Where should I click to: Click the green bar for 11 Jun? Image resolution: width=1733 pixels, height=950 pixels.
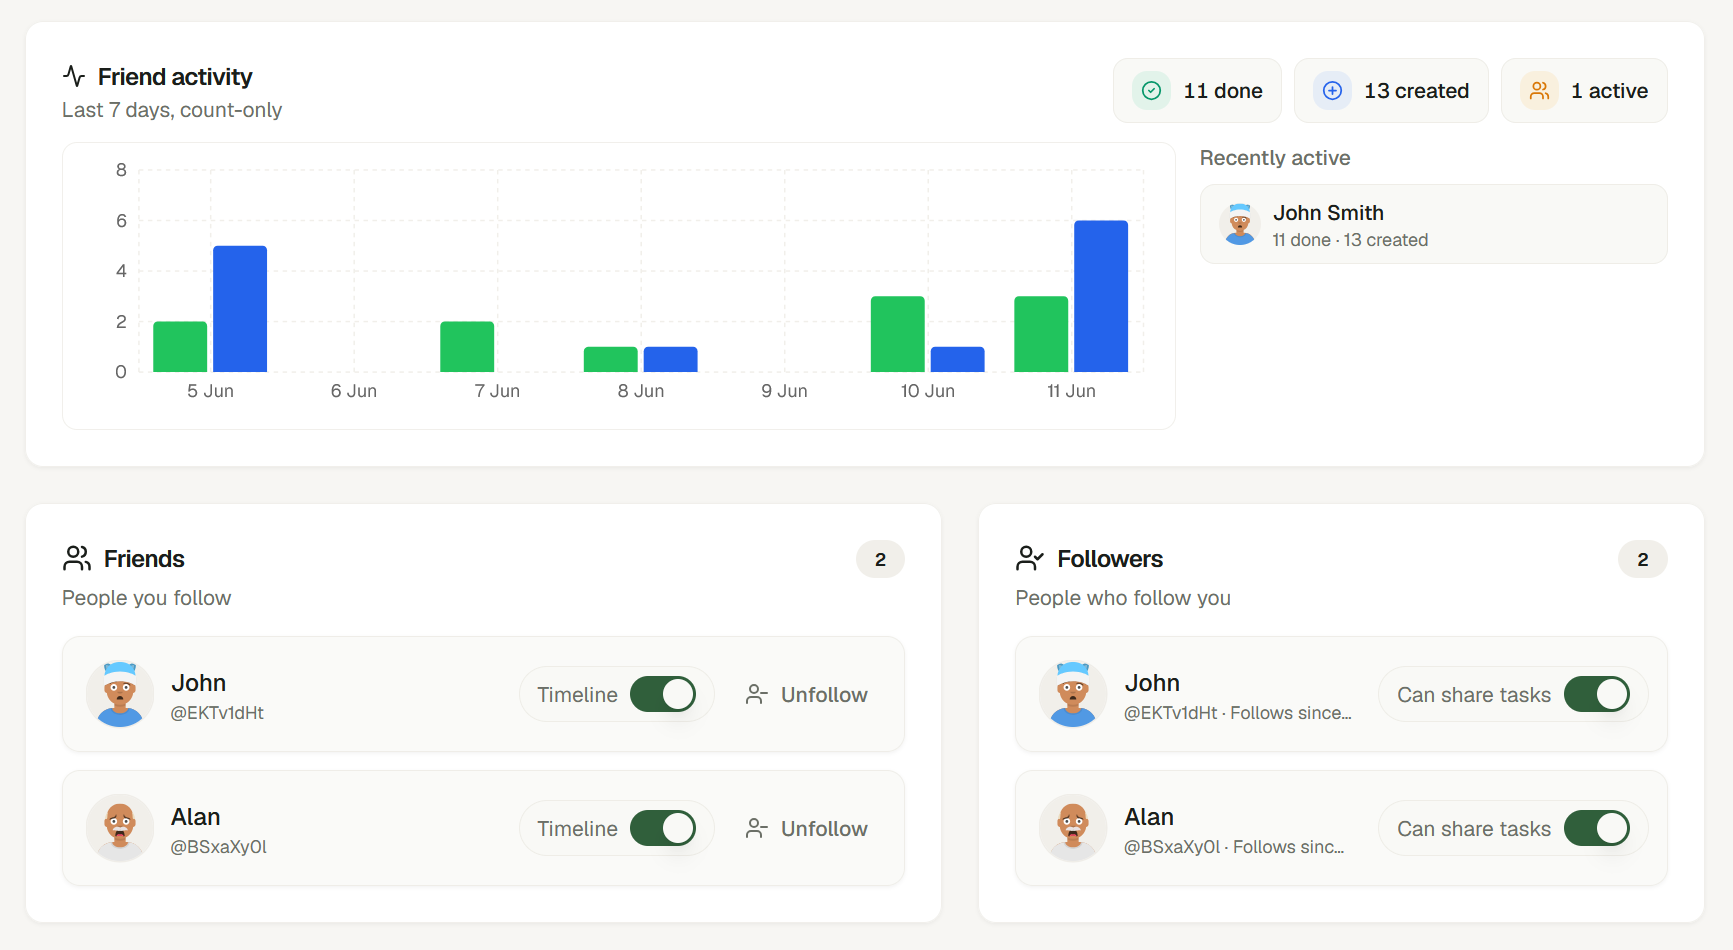coord(1041,334)
